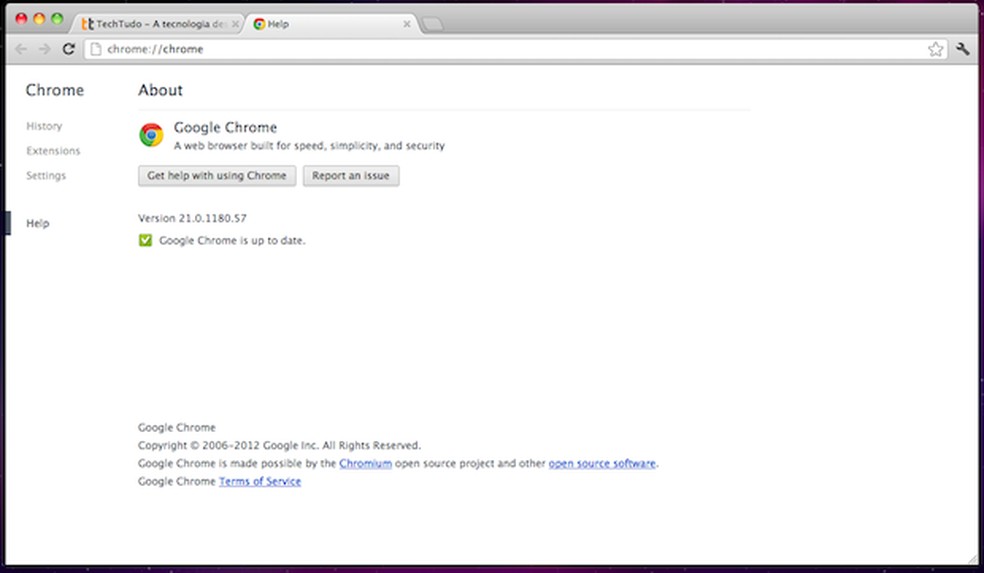Click the Chrome sidebar heading
984x573 pixels.
coord(55,90)
